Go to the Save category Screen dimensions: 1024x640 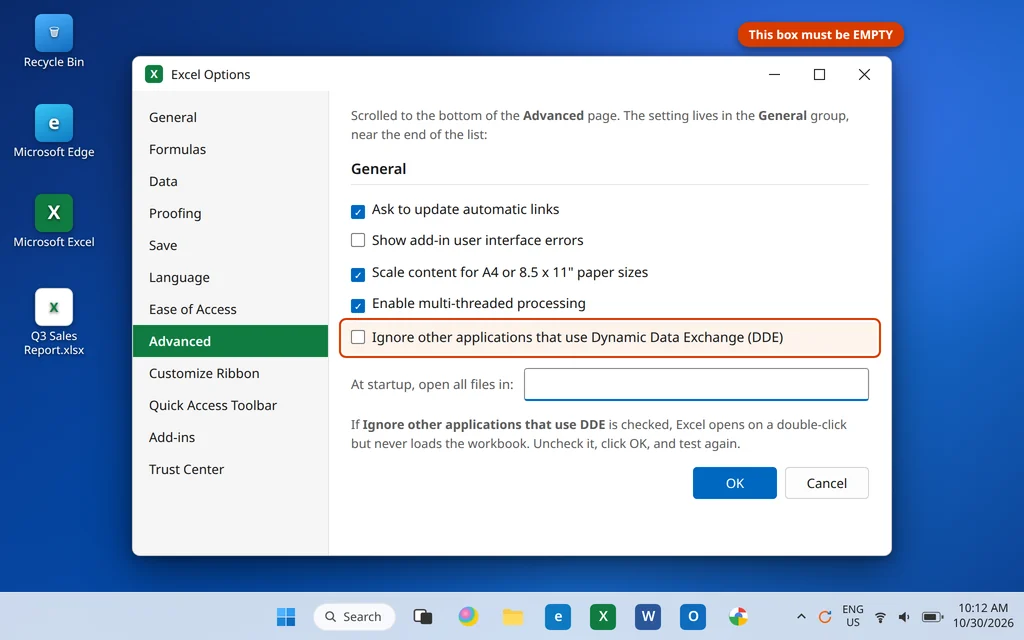pos(230,246)
